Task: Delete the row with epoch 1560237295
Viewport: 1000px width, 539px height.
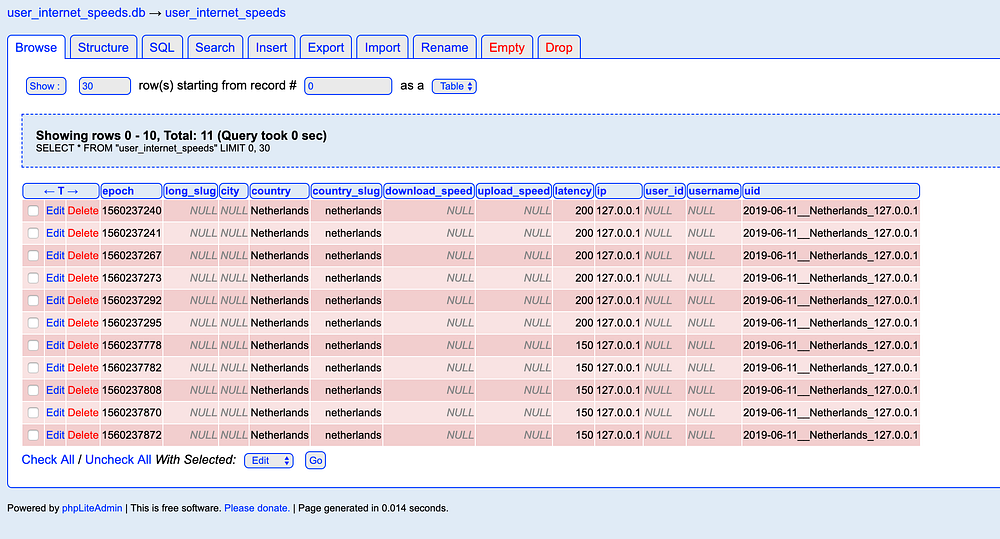Action: coord(83,323)
